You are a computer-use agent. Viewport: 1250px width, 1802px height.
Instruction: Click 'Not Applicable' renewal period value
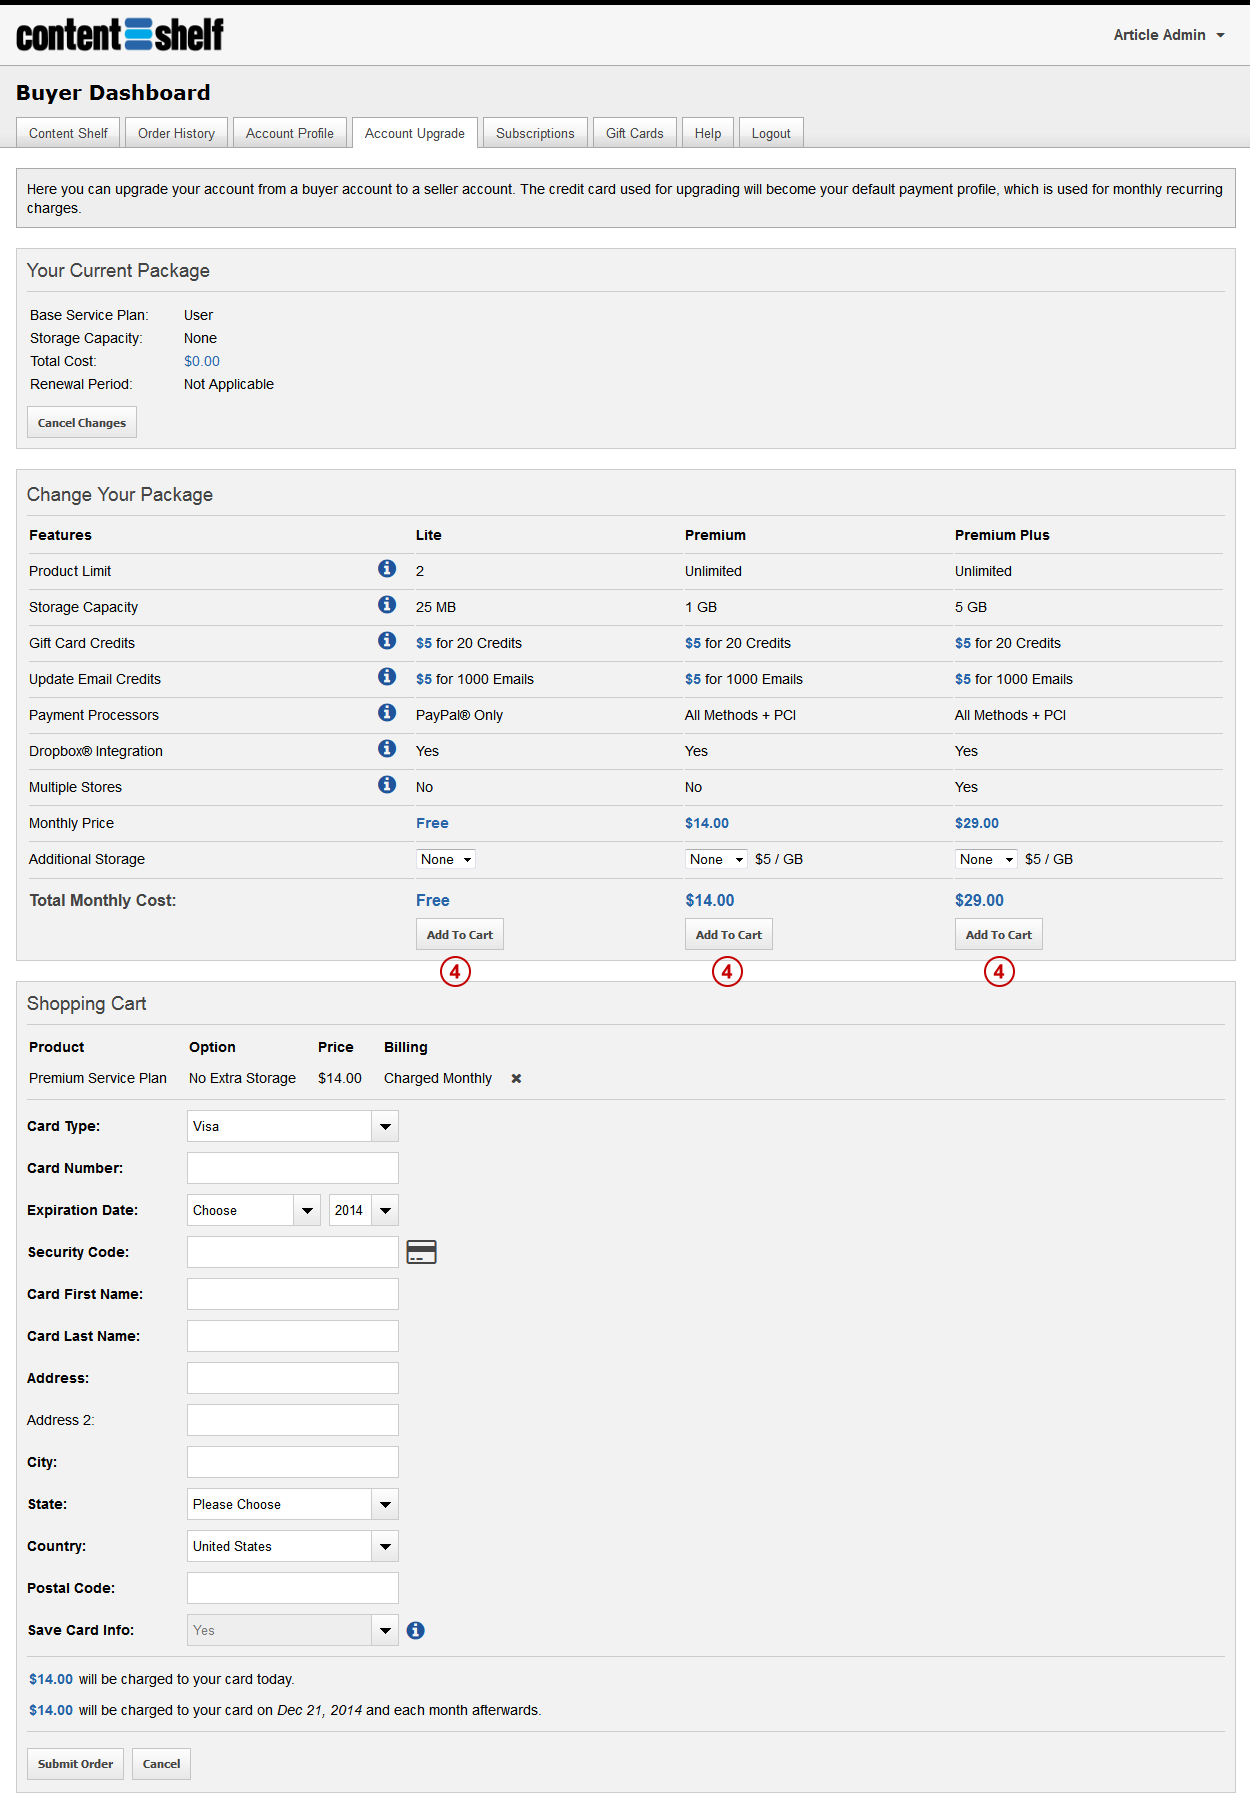click(229, 384)
